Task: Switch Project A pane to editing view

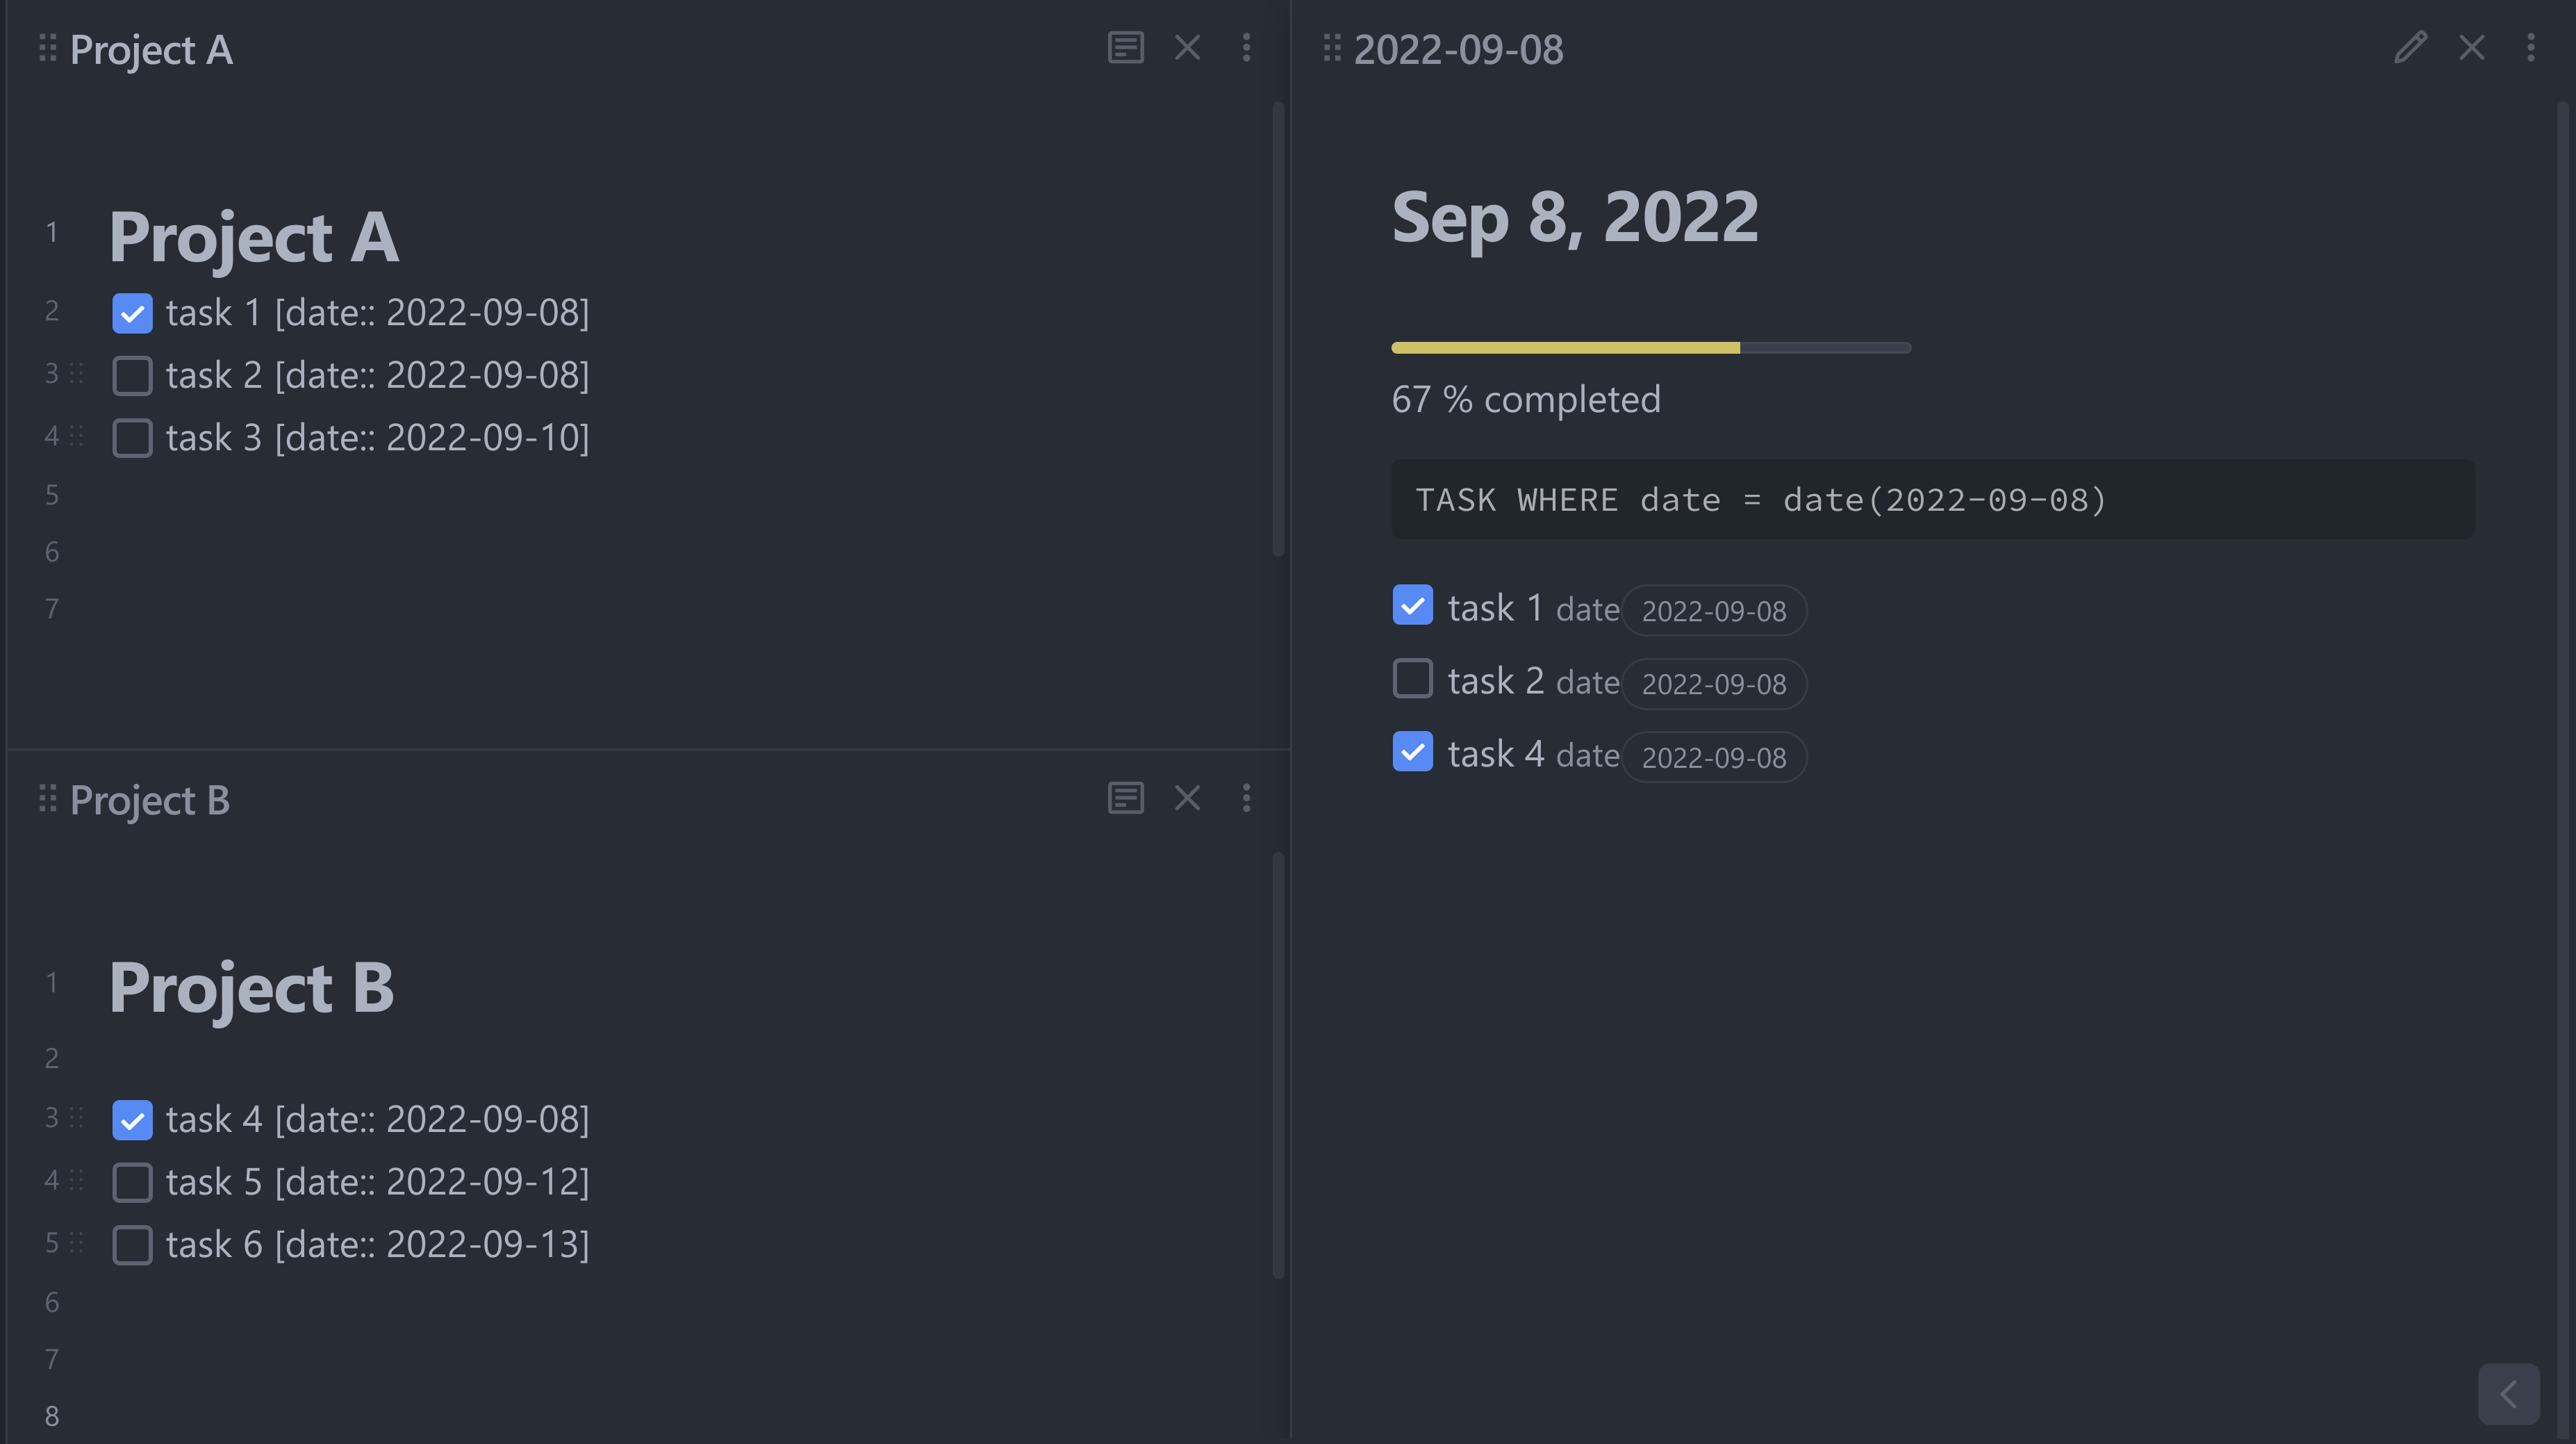Action: tap(1125, 47)
